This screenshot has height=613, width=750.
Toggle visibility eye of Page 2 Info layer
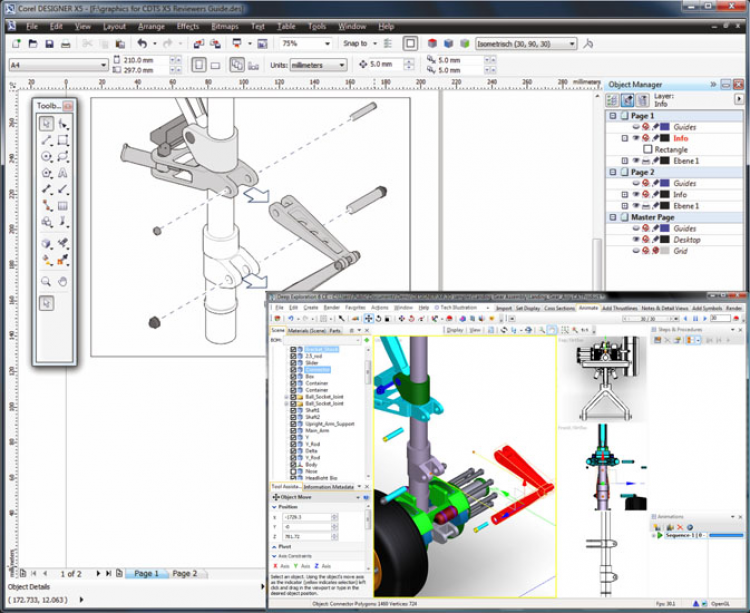tap(636, 195)
